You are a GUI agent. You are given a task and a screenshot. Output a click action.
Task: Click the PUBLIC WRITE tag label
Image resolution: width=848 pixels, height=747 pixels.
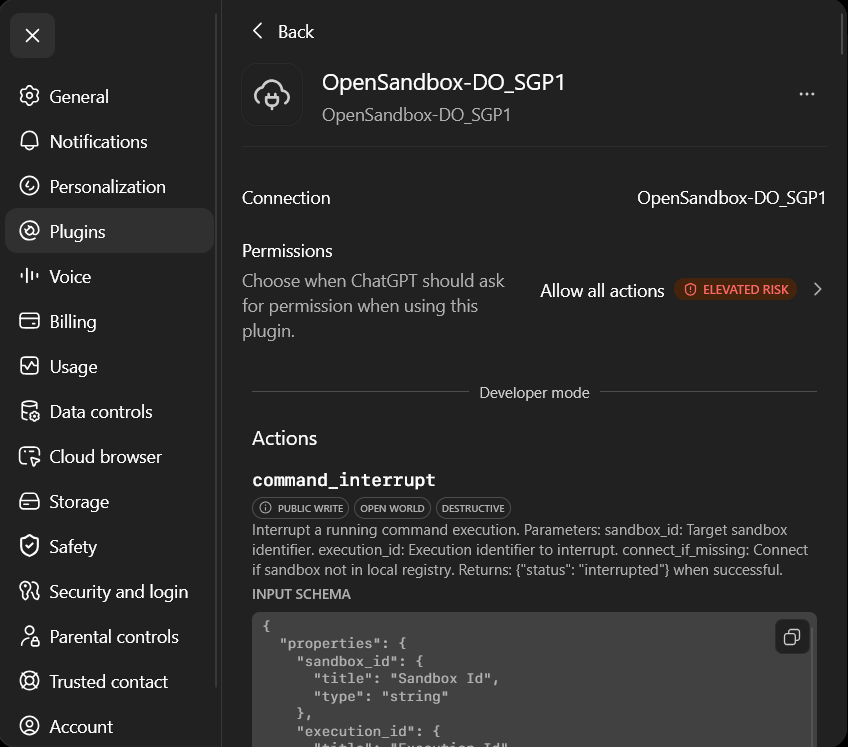[x=310, y=508]
